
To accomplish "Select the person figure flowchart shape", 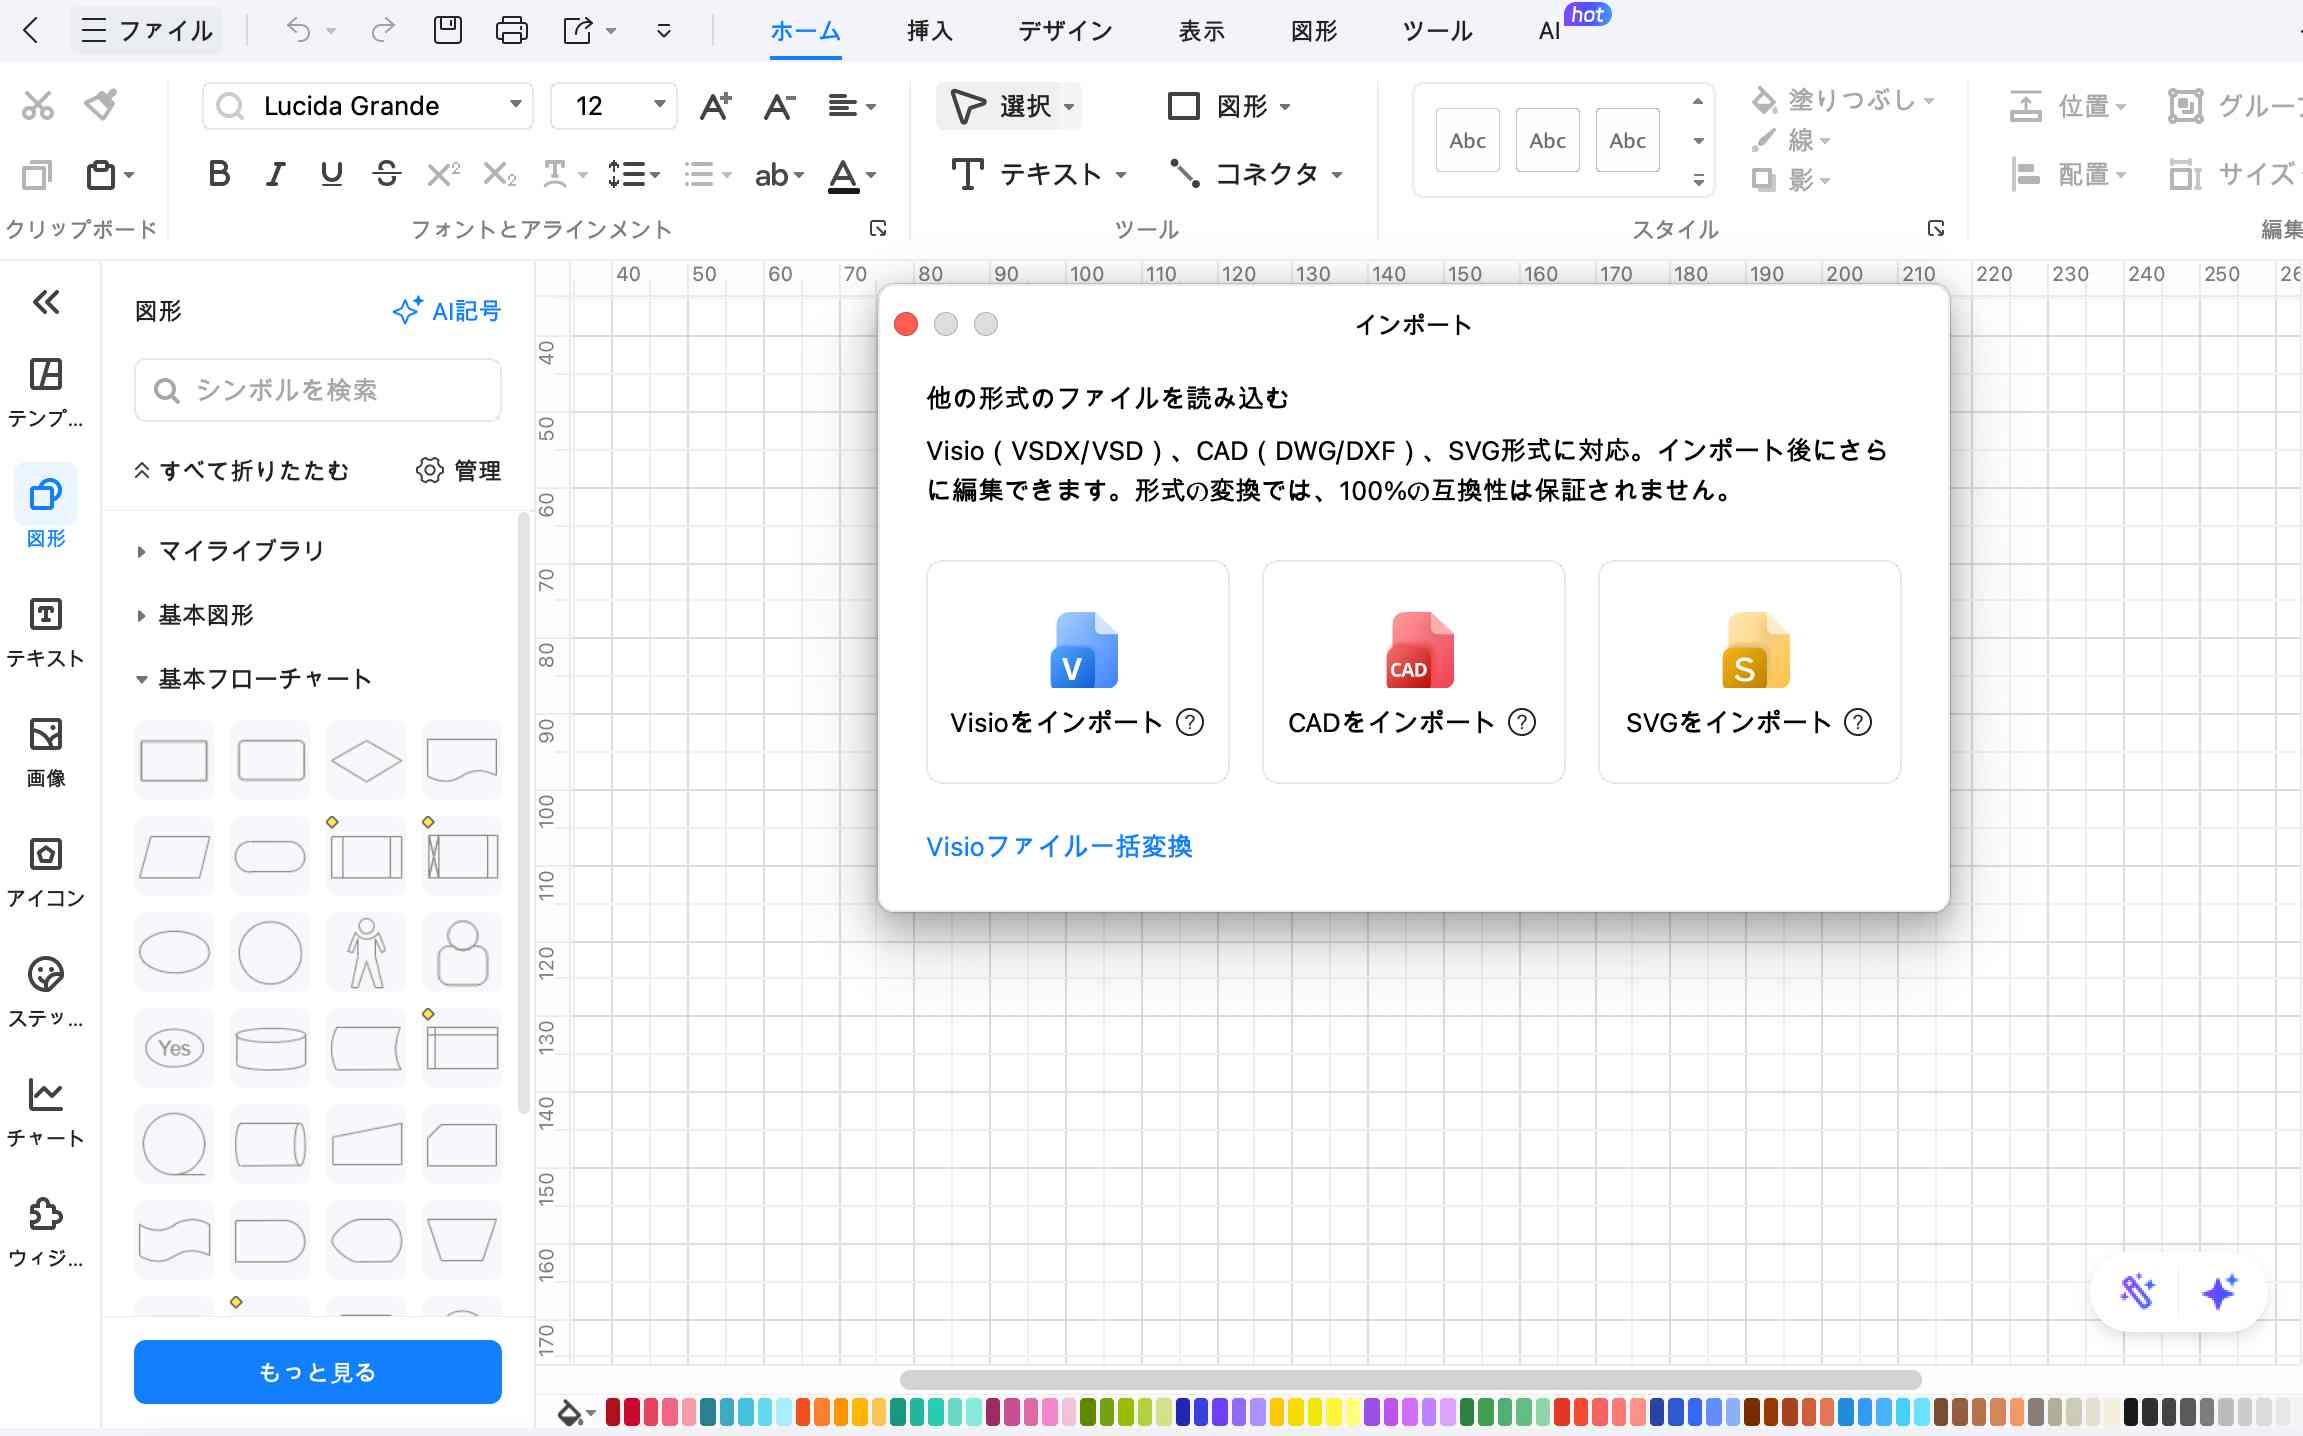I will tap(366, 952).
